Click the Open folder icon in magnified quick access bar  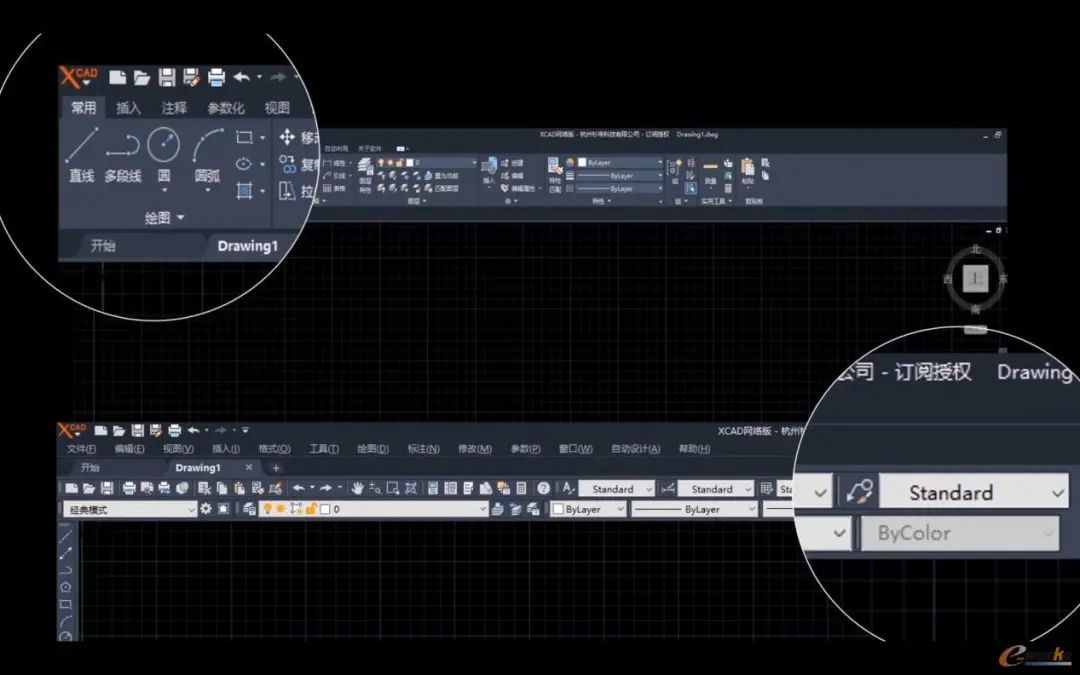pos(142,77)
